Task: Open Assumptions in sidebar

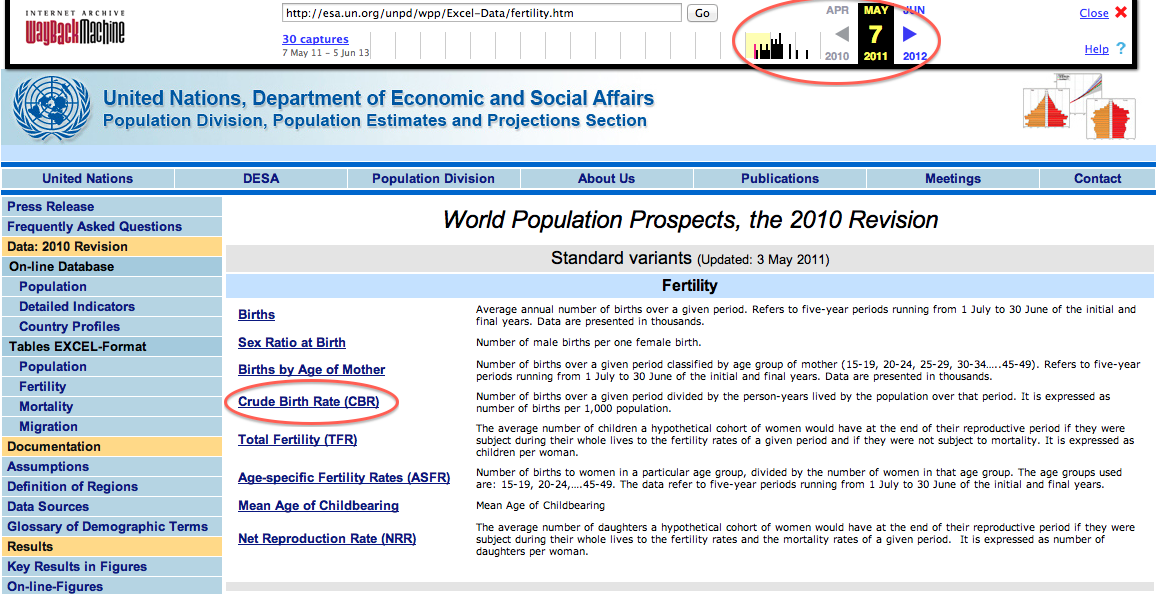Action: click(48, 466)
